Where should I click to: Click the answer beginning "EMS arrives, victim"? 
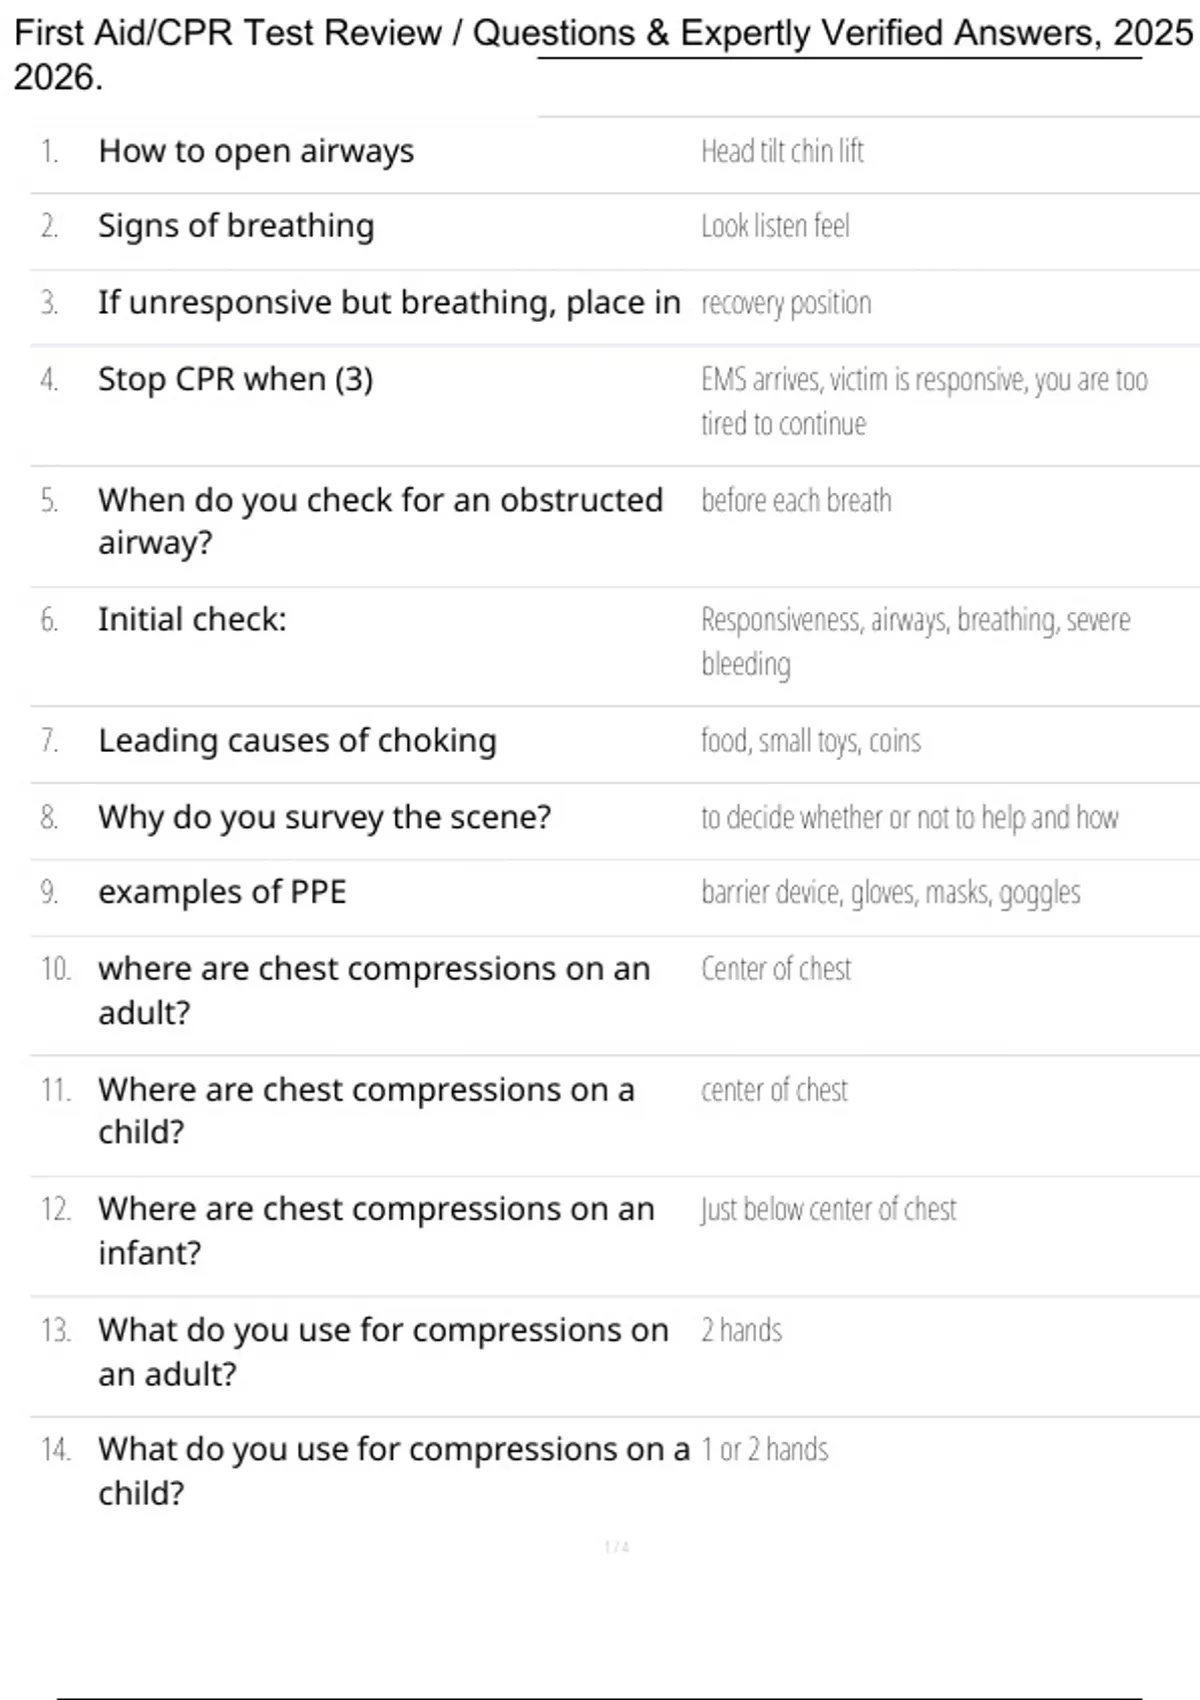click(x=924, y=401)
